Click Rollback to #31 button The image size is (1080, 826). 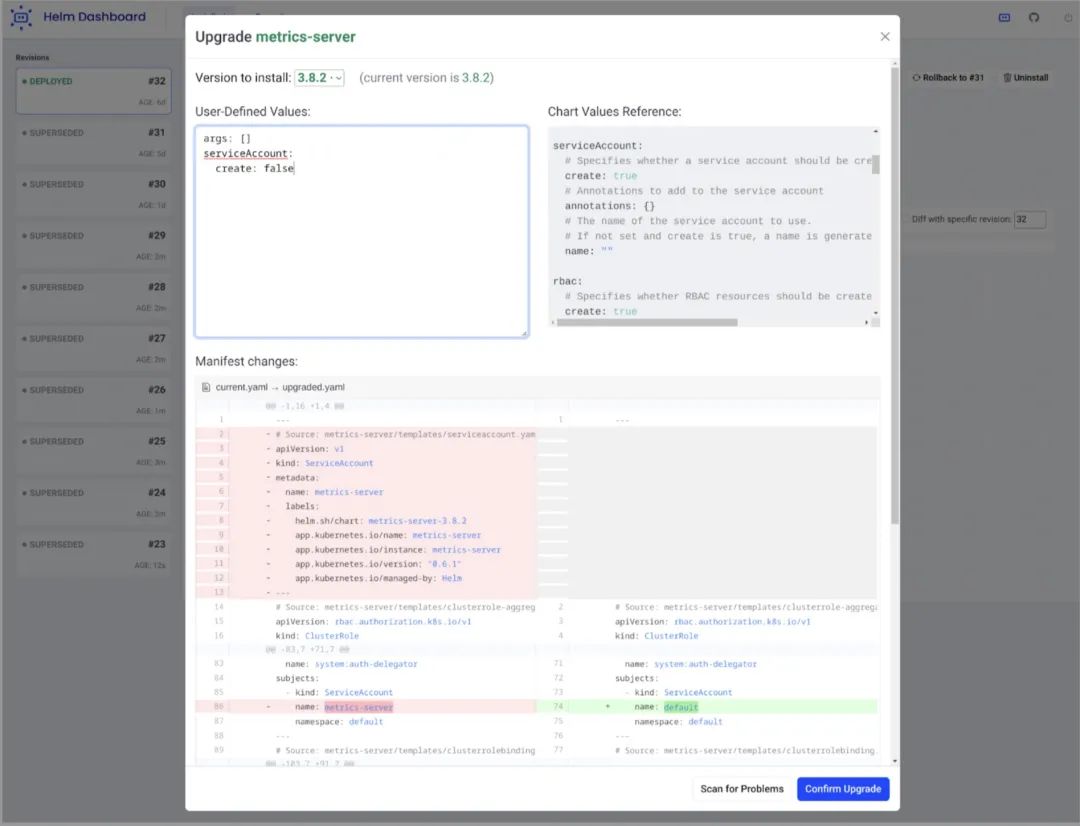pyautogui.click(x=948, y=78)
